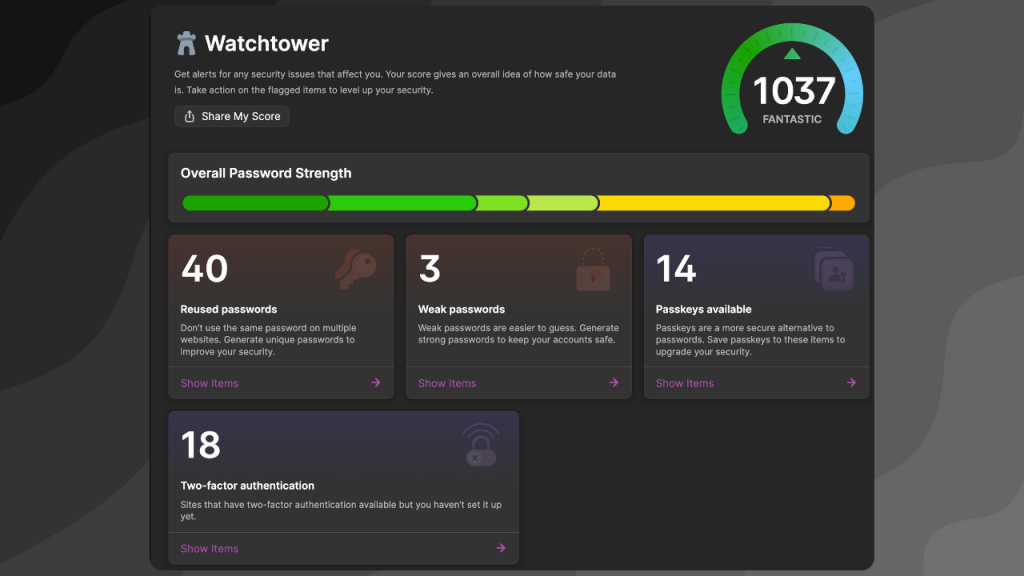1024x576 pixels.
Task: Click the passkey icon on Passkeys available card
Action: pyautogui.click(x=832, y=270)
